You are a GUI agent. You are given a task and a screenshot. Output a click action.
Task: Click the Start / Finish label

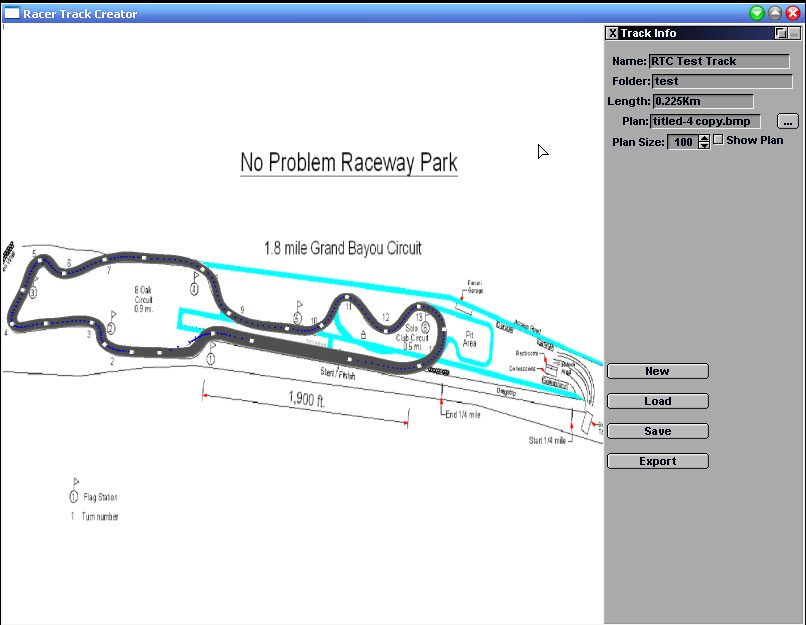[x=338, y=373]
